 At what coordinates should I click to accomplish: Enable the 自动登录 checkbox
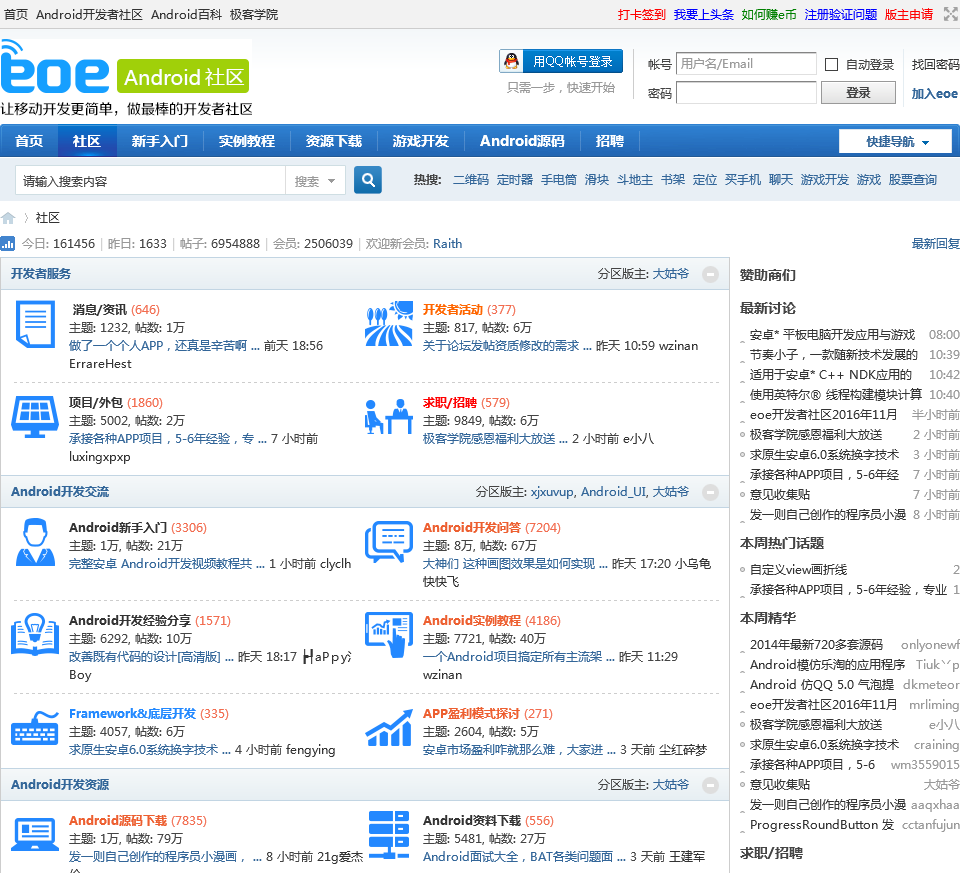(x=831, y=64)
